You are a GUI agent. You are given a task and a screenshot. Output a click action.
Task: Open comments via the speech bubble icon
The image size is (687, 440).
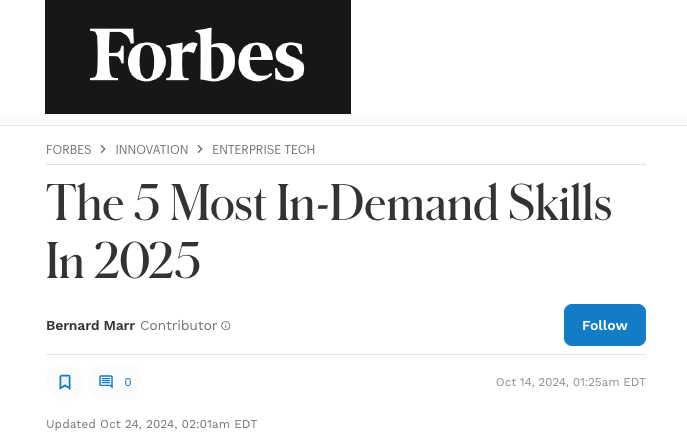[x=106, y=382]
